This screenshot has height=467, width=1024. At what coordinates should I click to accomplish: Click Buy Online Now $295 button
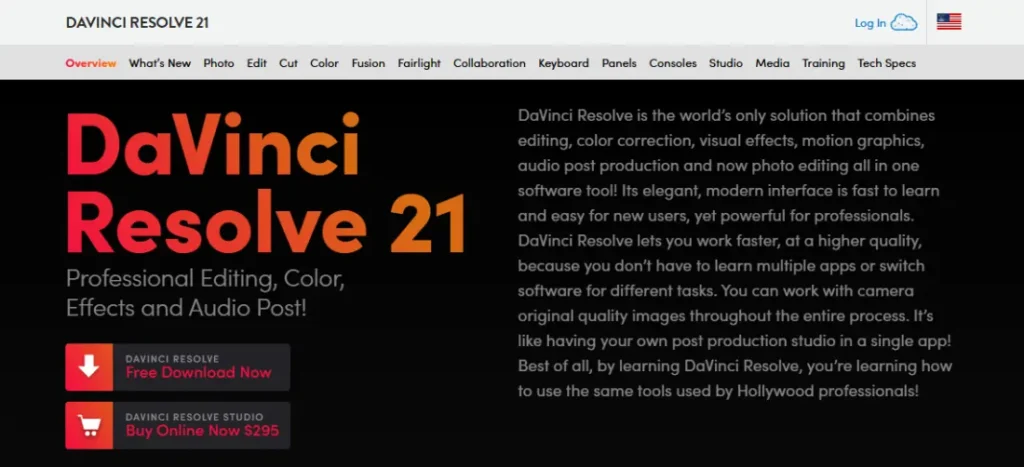click(x=178, y=425)
